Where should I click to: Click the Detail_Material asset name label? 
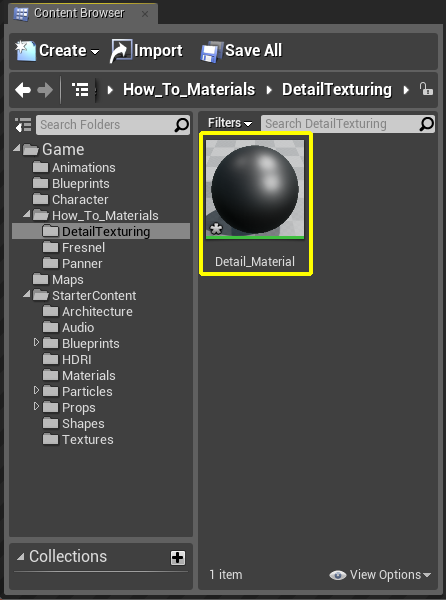(x=255, y=262)
